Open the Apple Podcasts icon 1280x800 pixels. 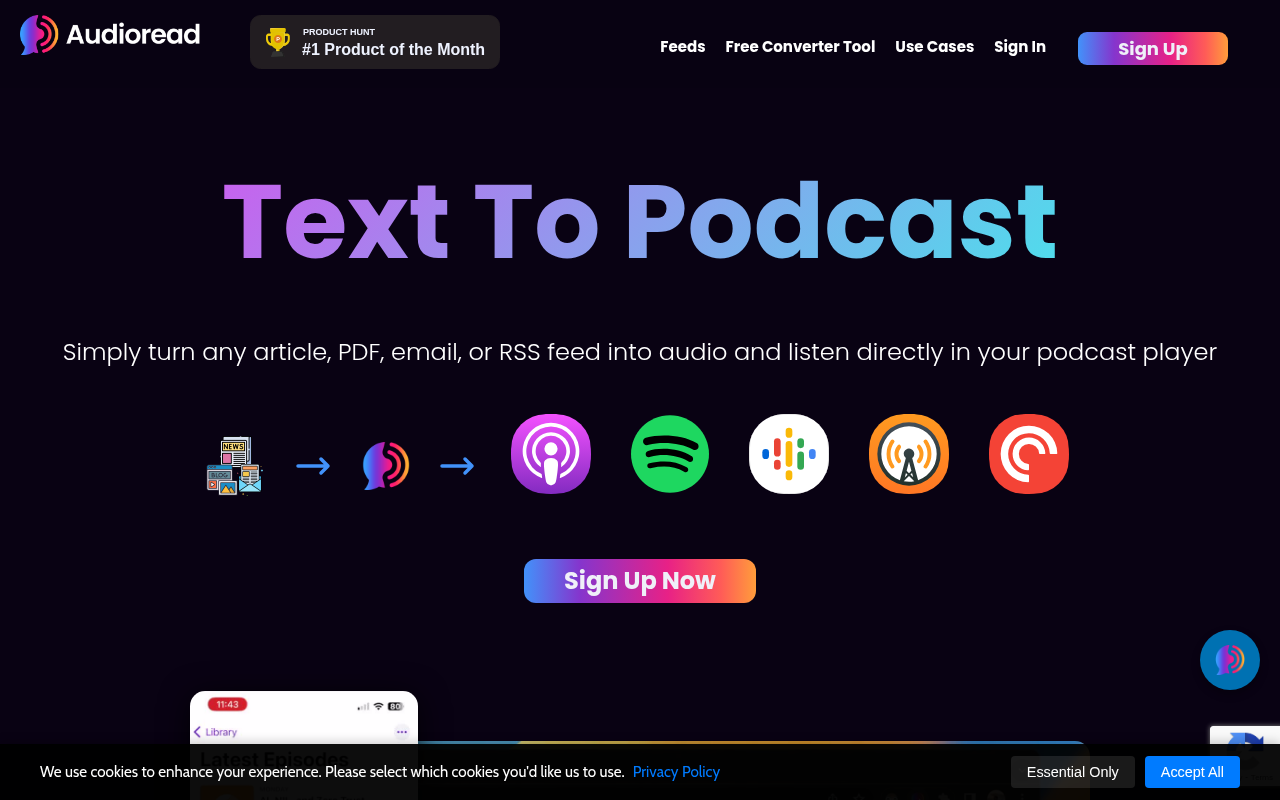tap(550, 454)
